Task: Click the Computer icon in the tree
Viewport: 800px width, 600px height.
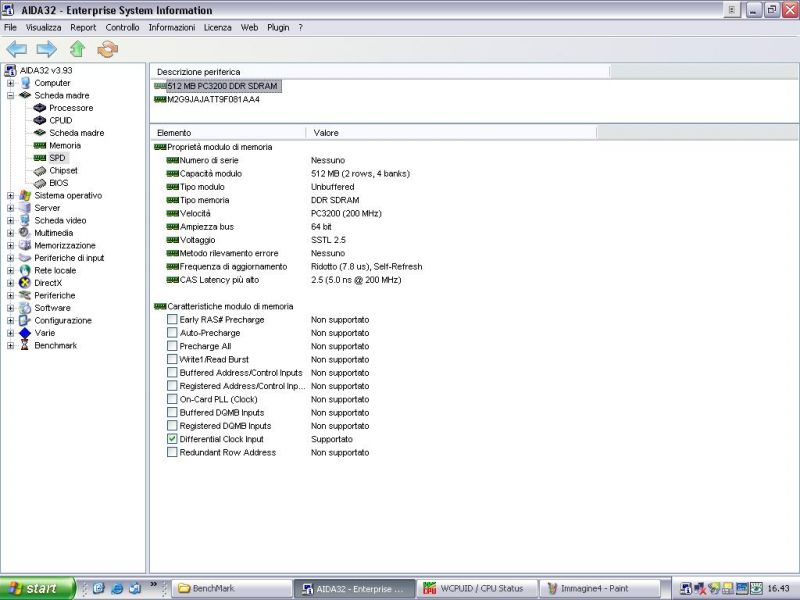Action: [x=25, y=83]
